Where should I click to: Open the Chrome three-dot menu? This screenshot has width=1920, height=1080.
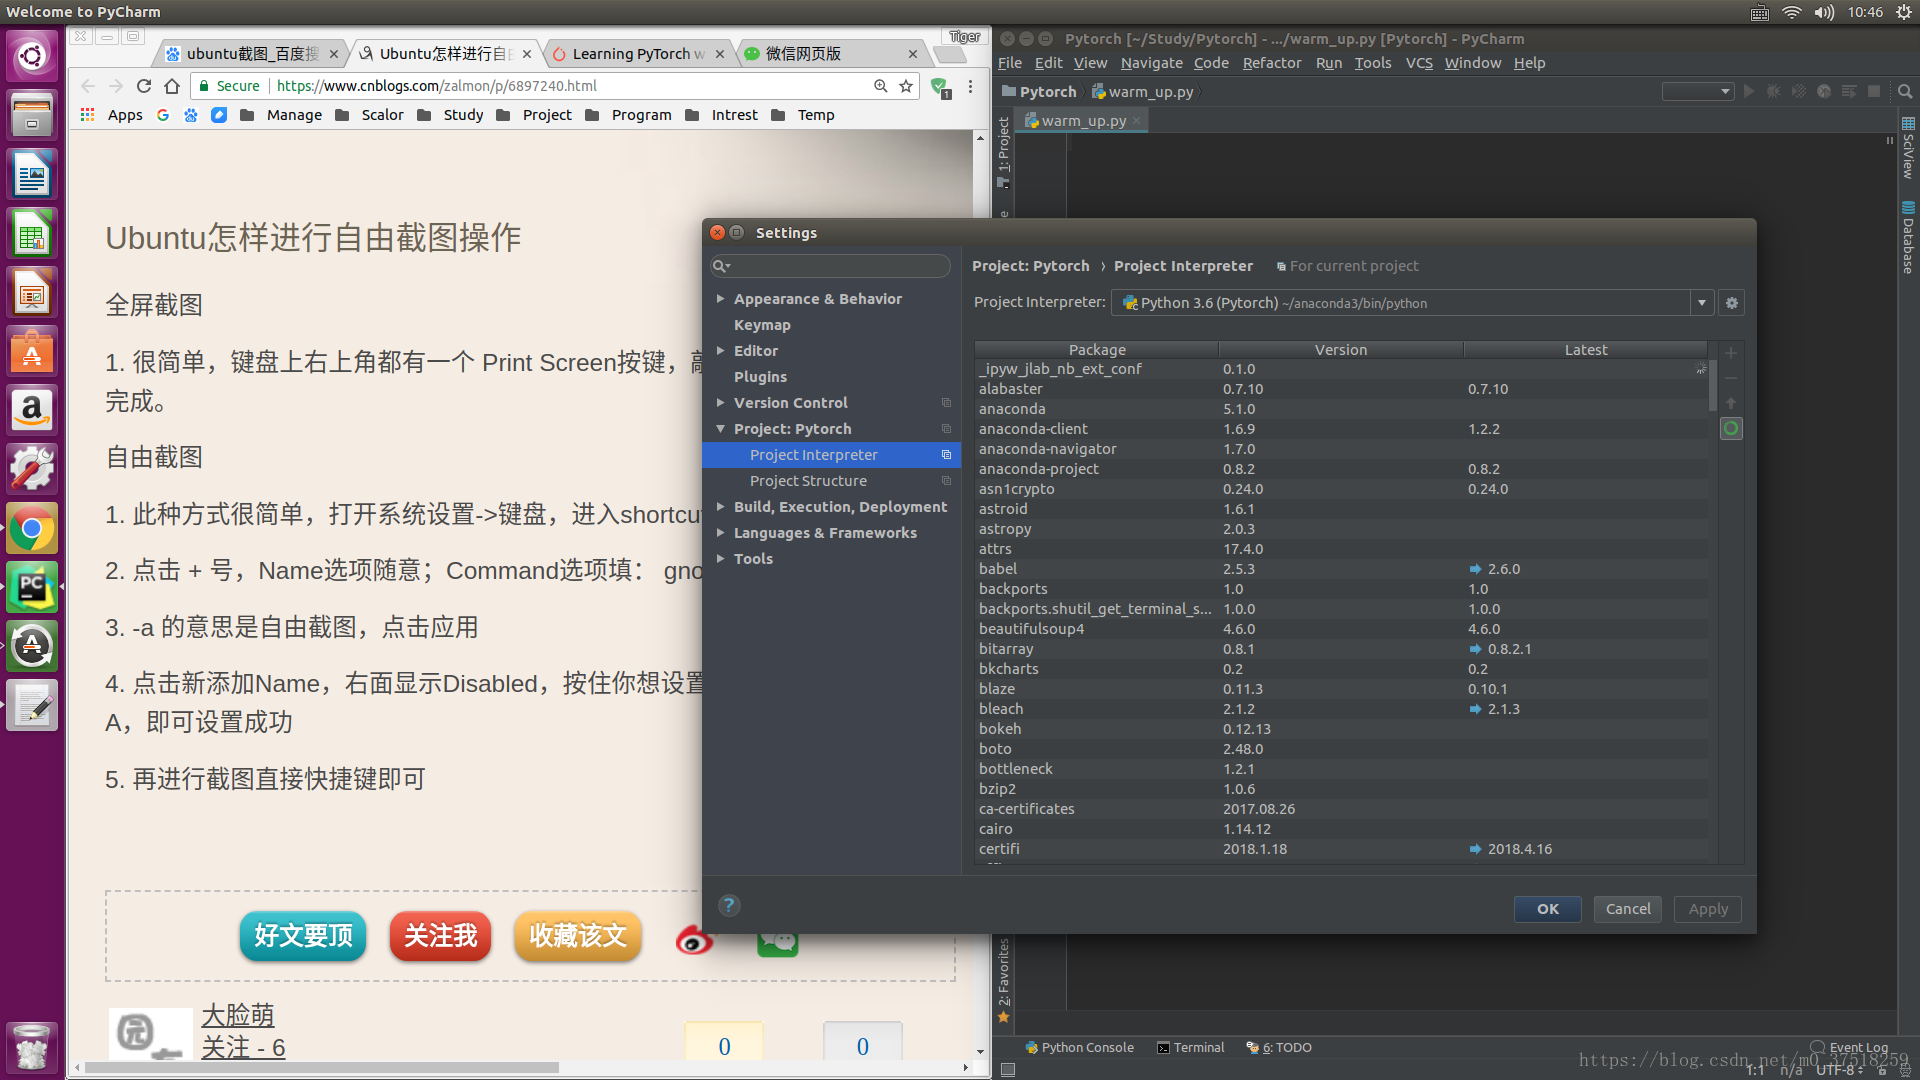970,87
